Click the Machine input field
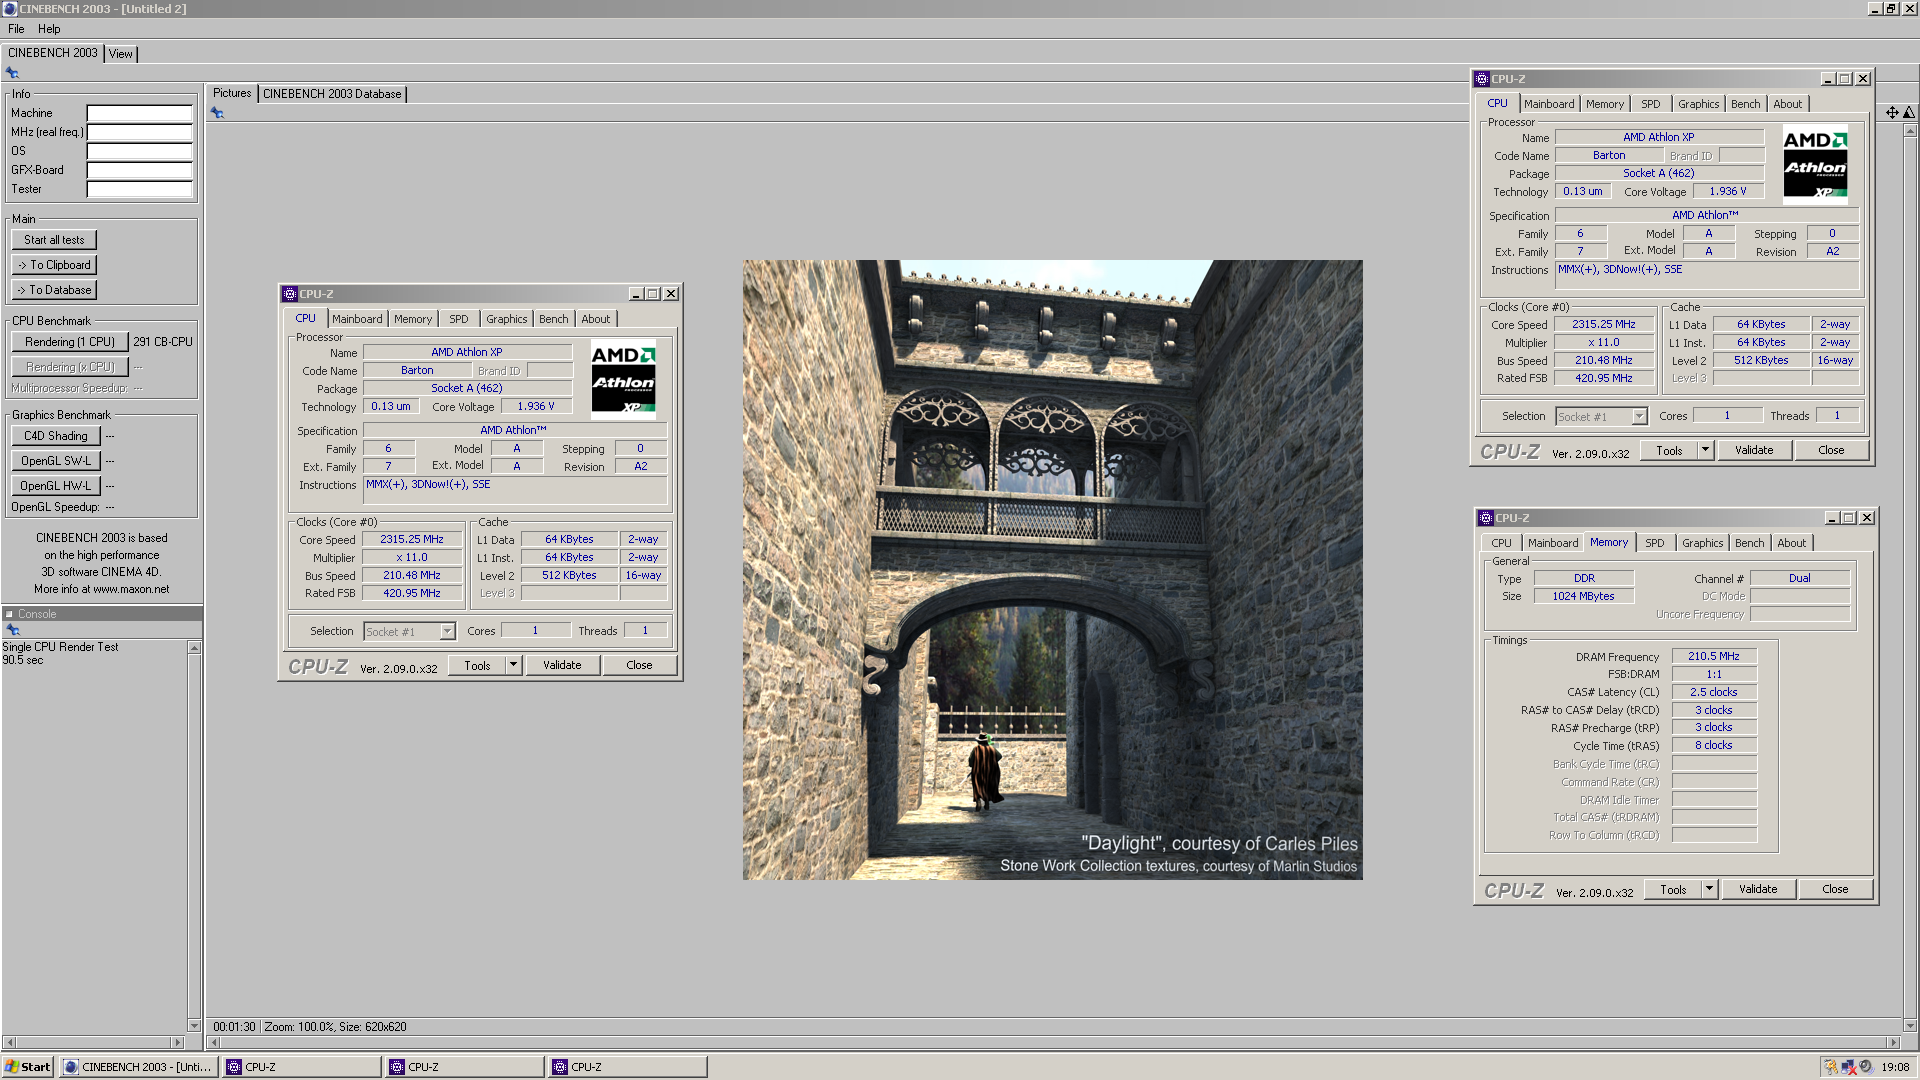 139,113
